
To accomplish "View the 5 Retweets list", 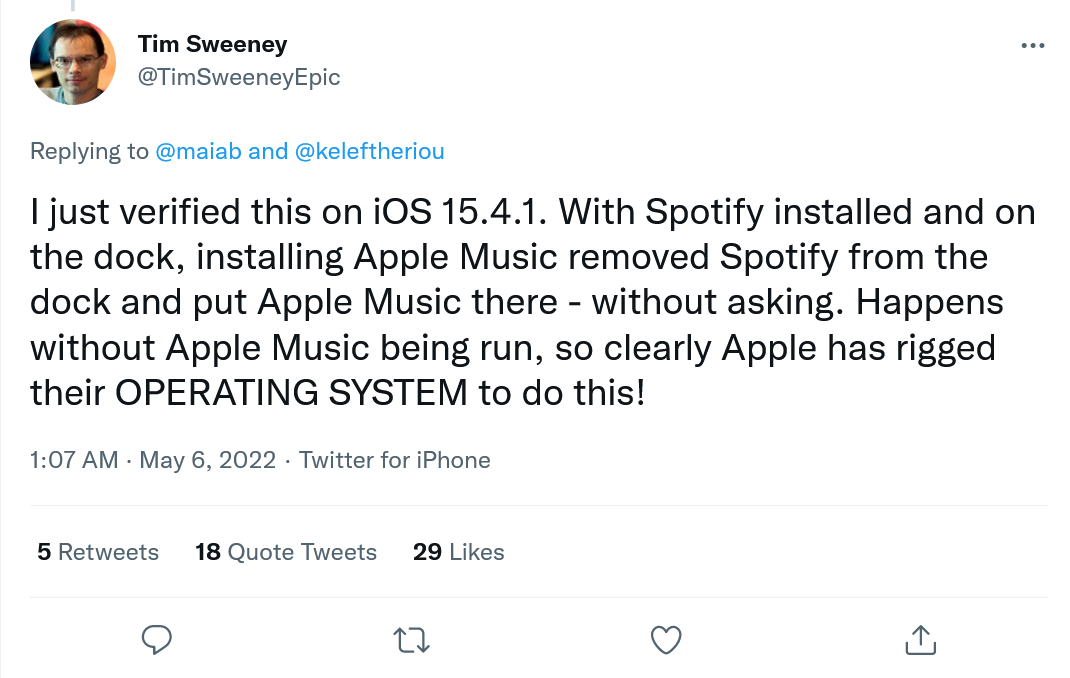I will coord(98,552).
